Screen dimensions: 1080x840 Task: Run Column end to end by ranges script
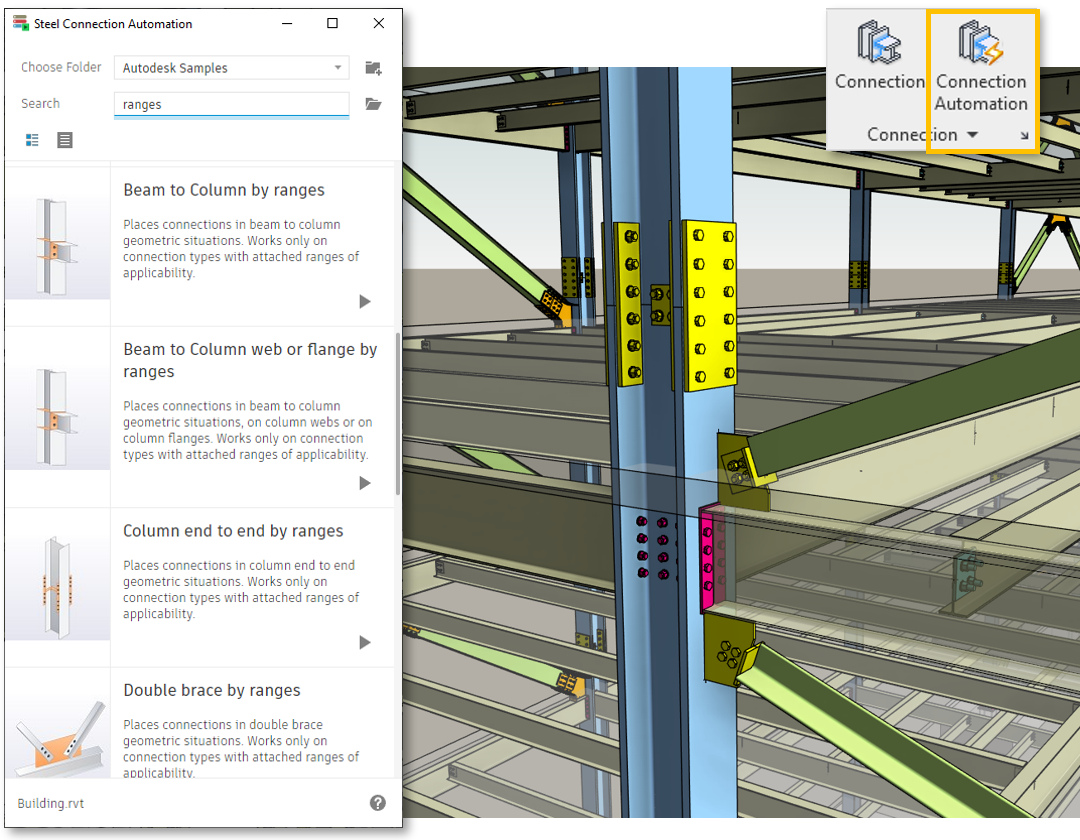pos(365,642)
